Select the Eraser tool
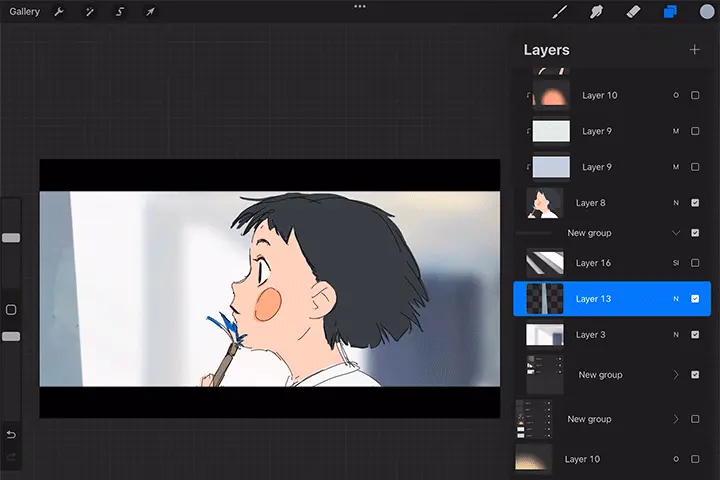Viewport: 720px width, 480px height. tap(633, 11)
